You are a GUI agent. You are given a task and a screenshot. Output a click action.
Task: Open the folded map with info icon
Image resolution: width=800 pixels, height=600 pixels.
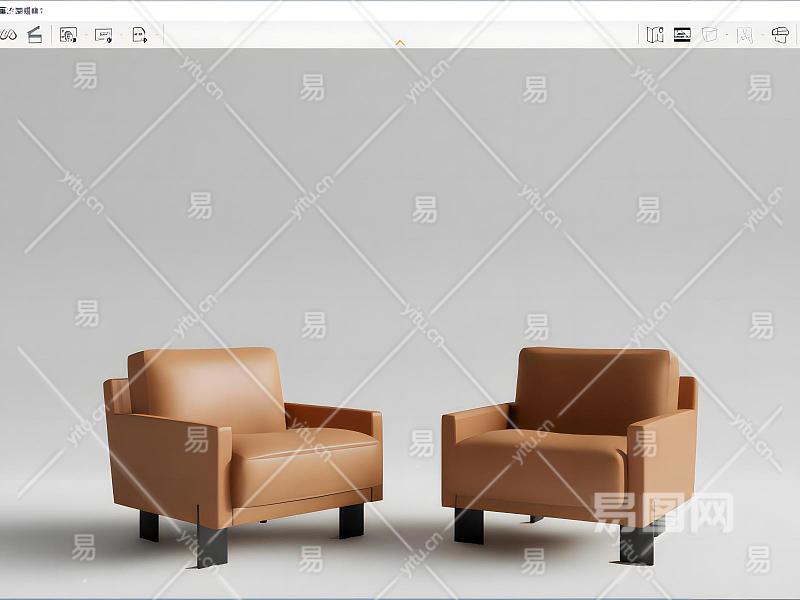point(655,35)
